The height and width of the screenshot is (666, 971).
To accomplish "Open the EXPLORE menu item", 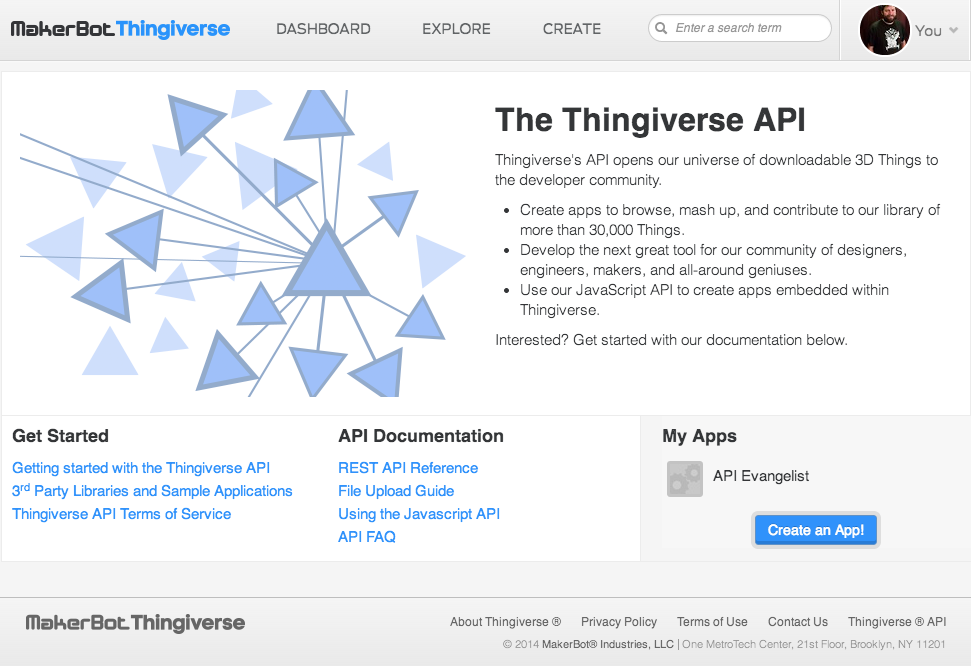I will click(456, 29).
